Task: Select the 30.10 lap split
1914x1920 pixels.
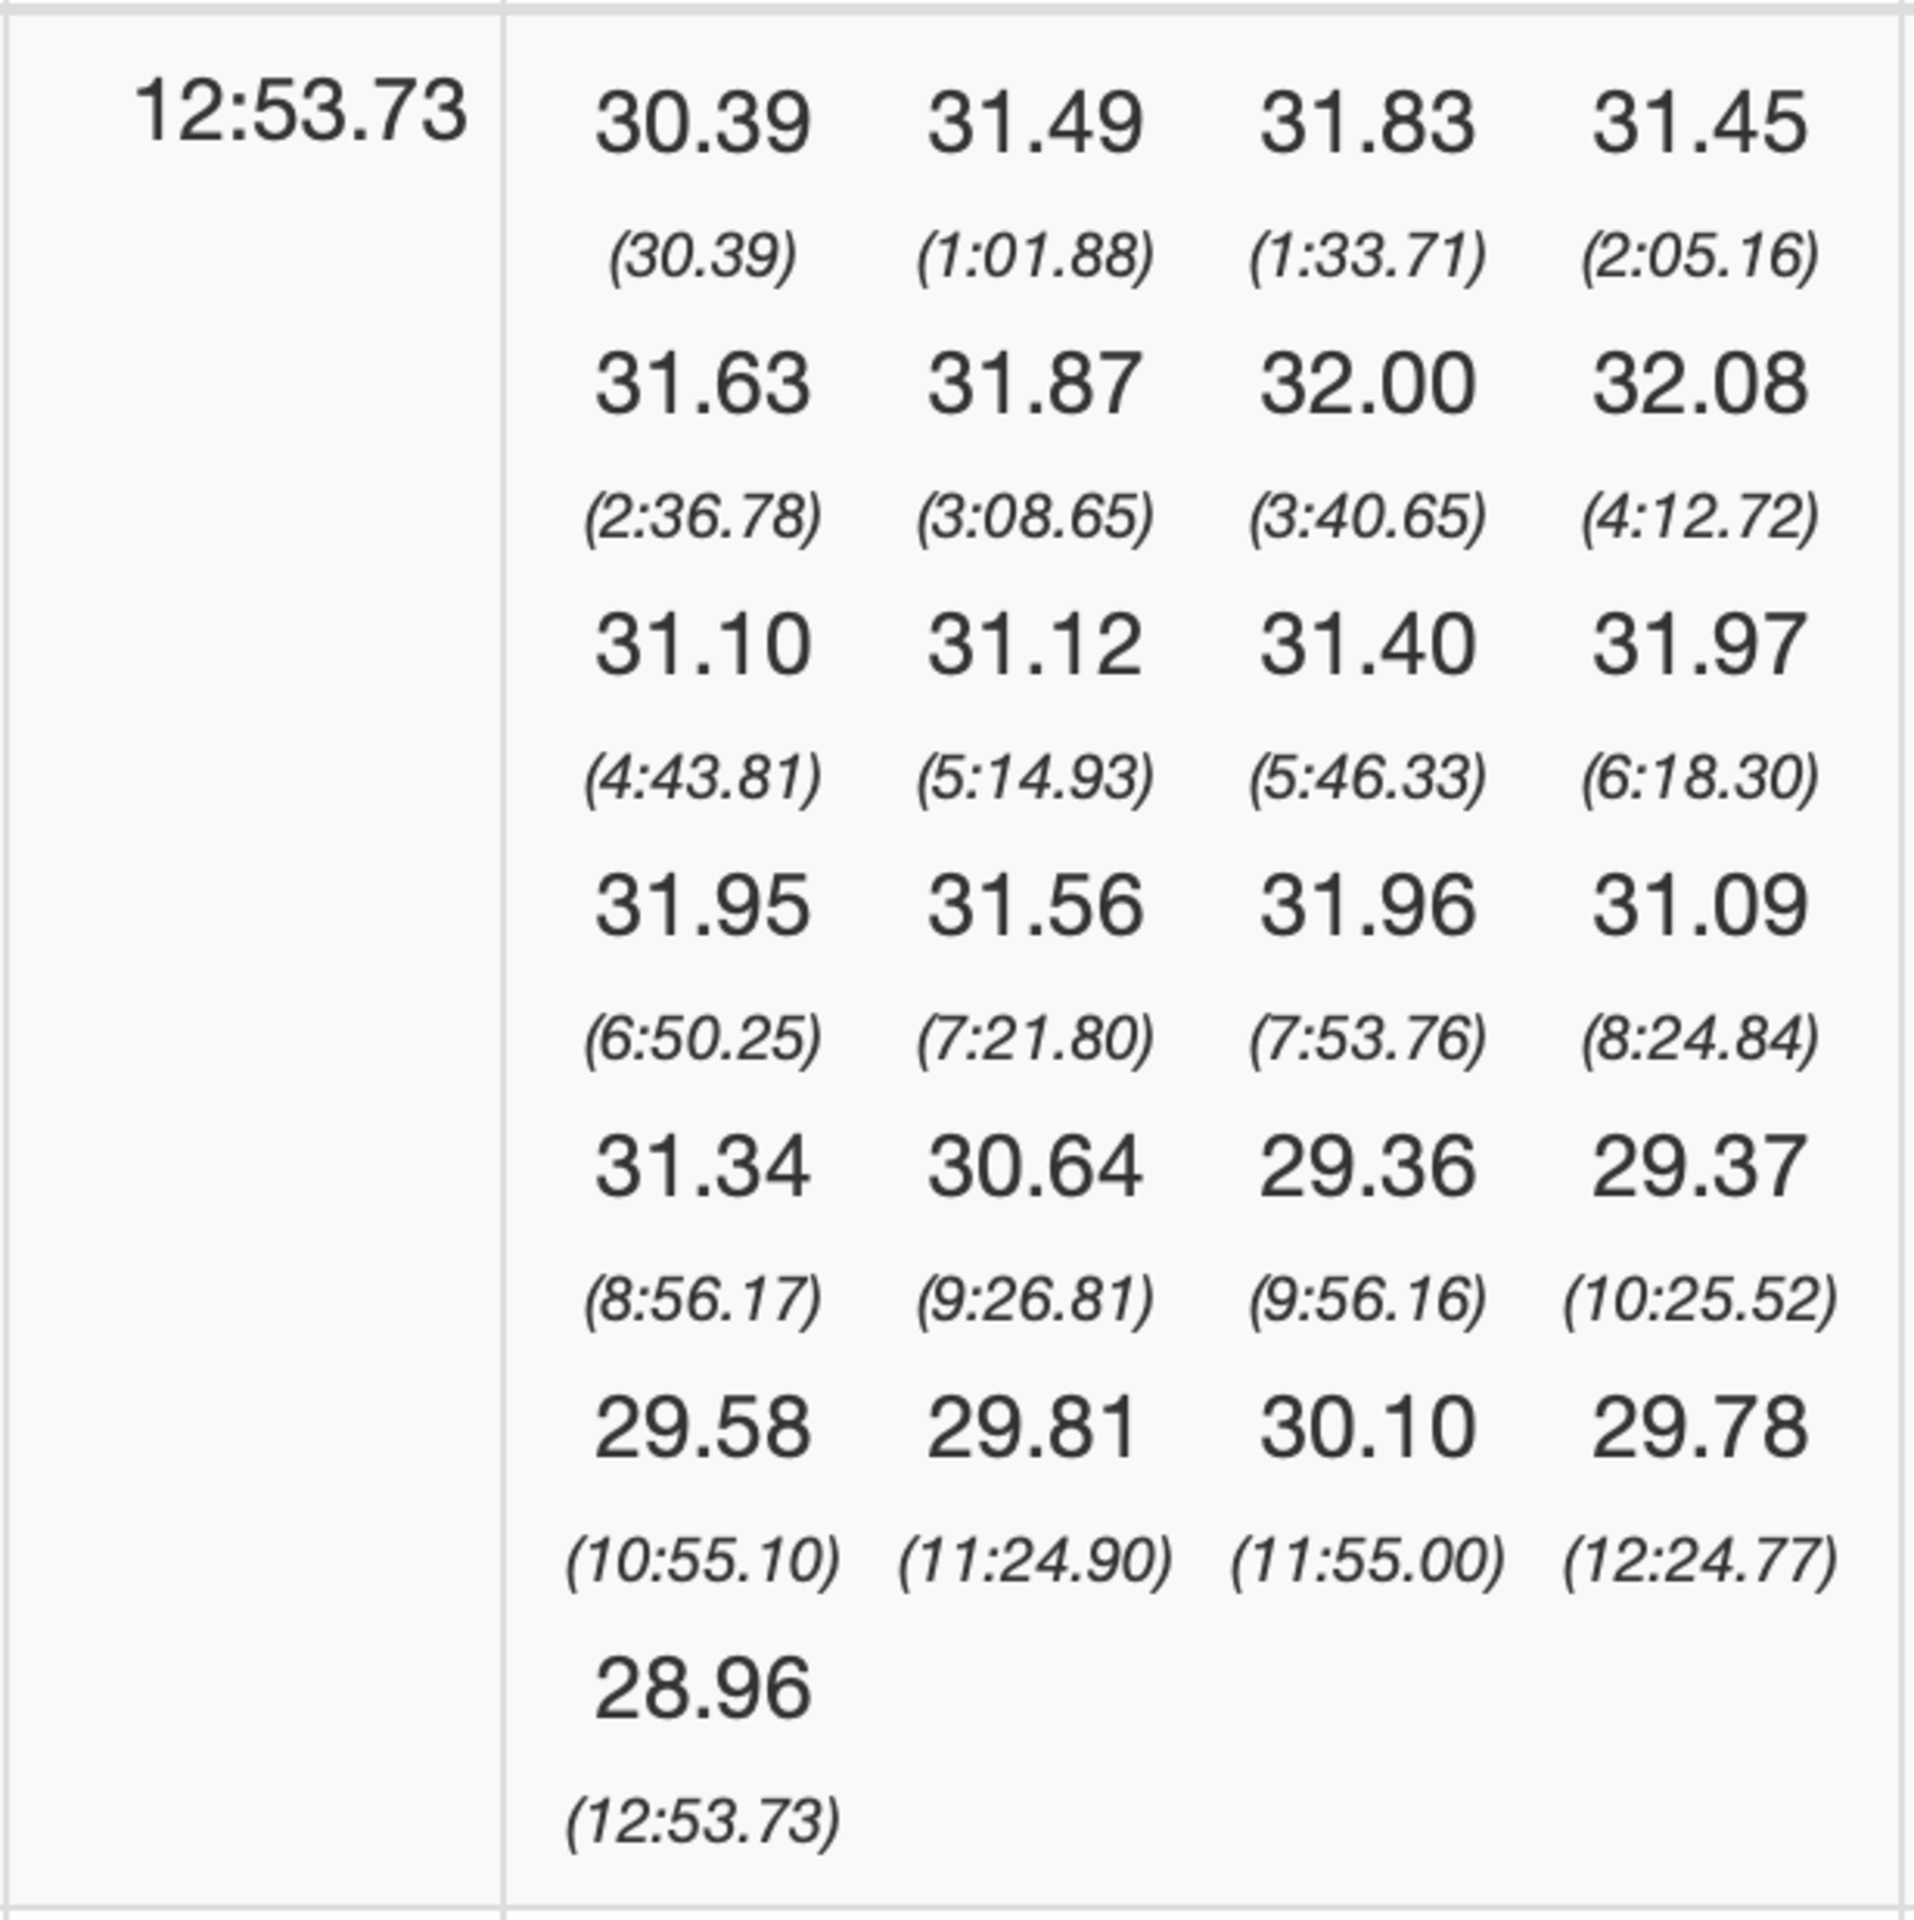Action: (1367, 1428)
